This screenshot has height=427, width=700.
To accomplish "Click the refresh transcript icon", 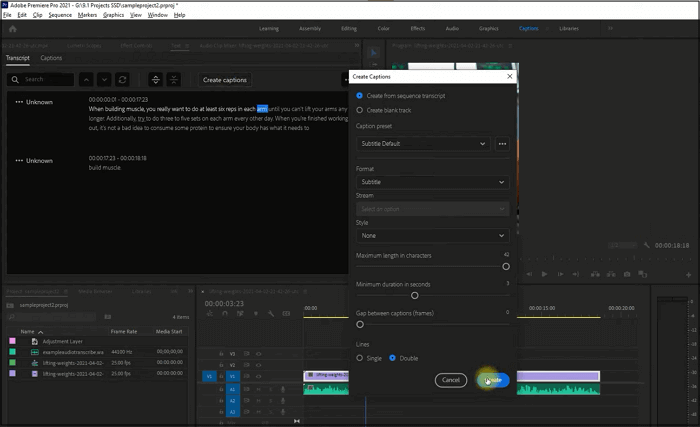I will tap(122, 79).
